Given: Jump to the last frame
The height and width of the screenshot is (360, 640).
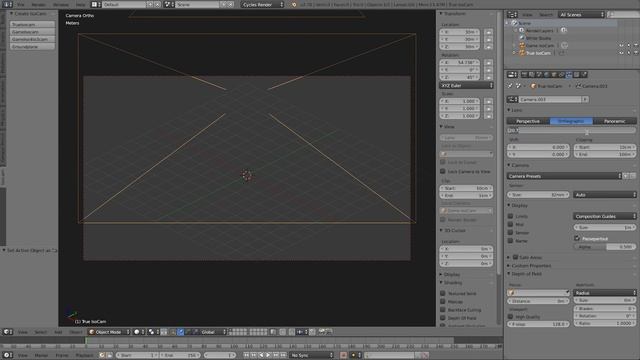Looking at the screenshot, I should click(283, 355).
